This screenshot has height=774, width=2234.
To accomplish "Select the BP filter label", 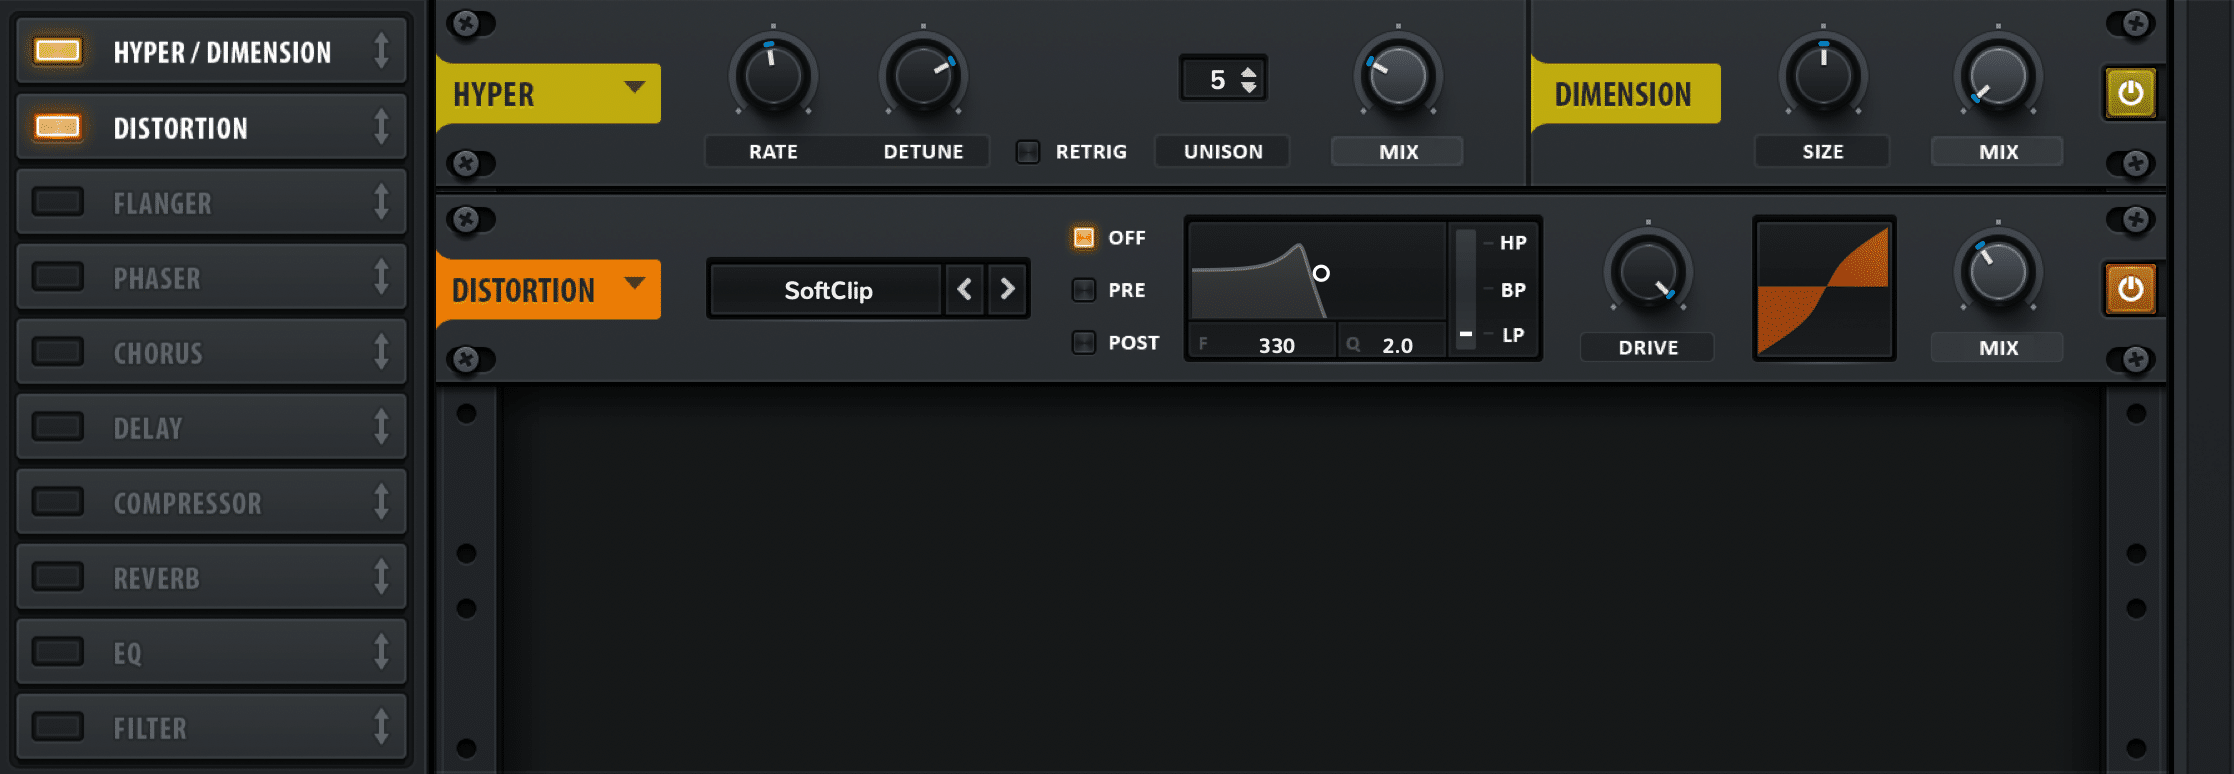I will [x=1513, y=290].
